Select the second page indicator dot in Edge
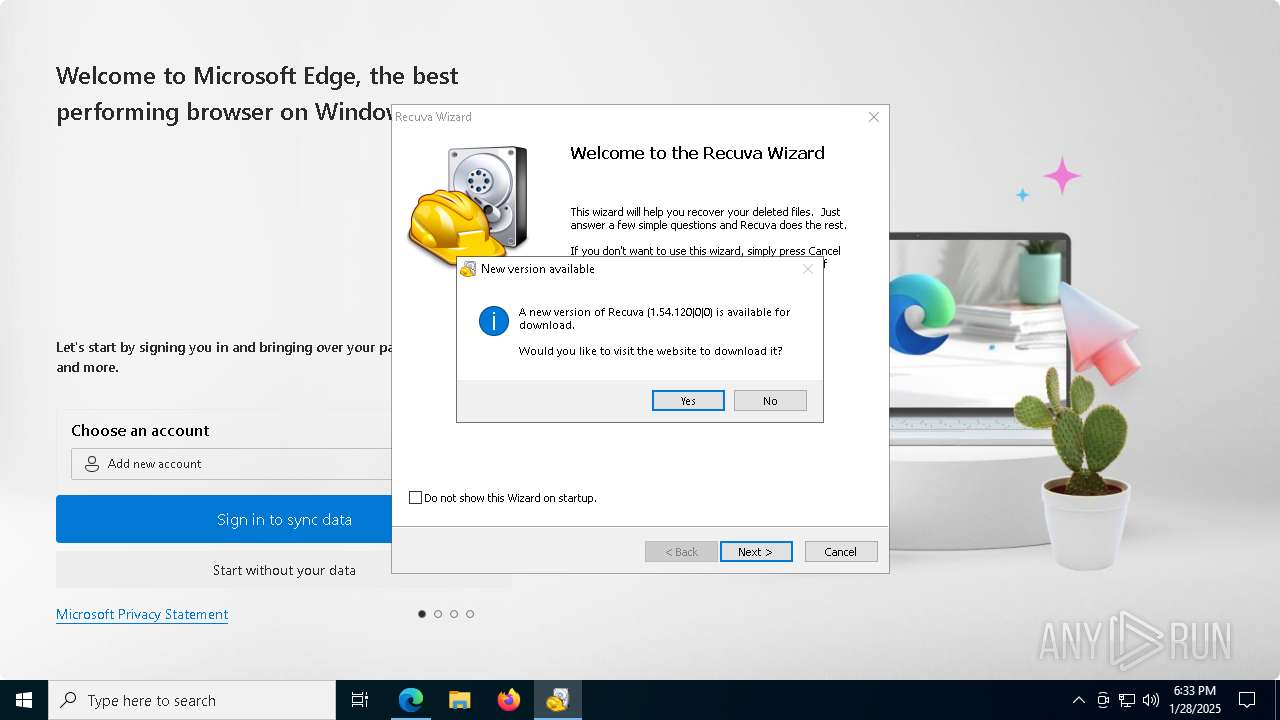The height and width of the screenshot is (720, 1280). 438,614
